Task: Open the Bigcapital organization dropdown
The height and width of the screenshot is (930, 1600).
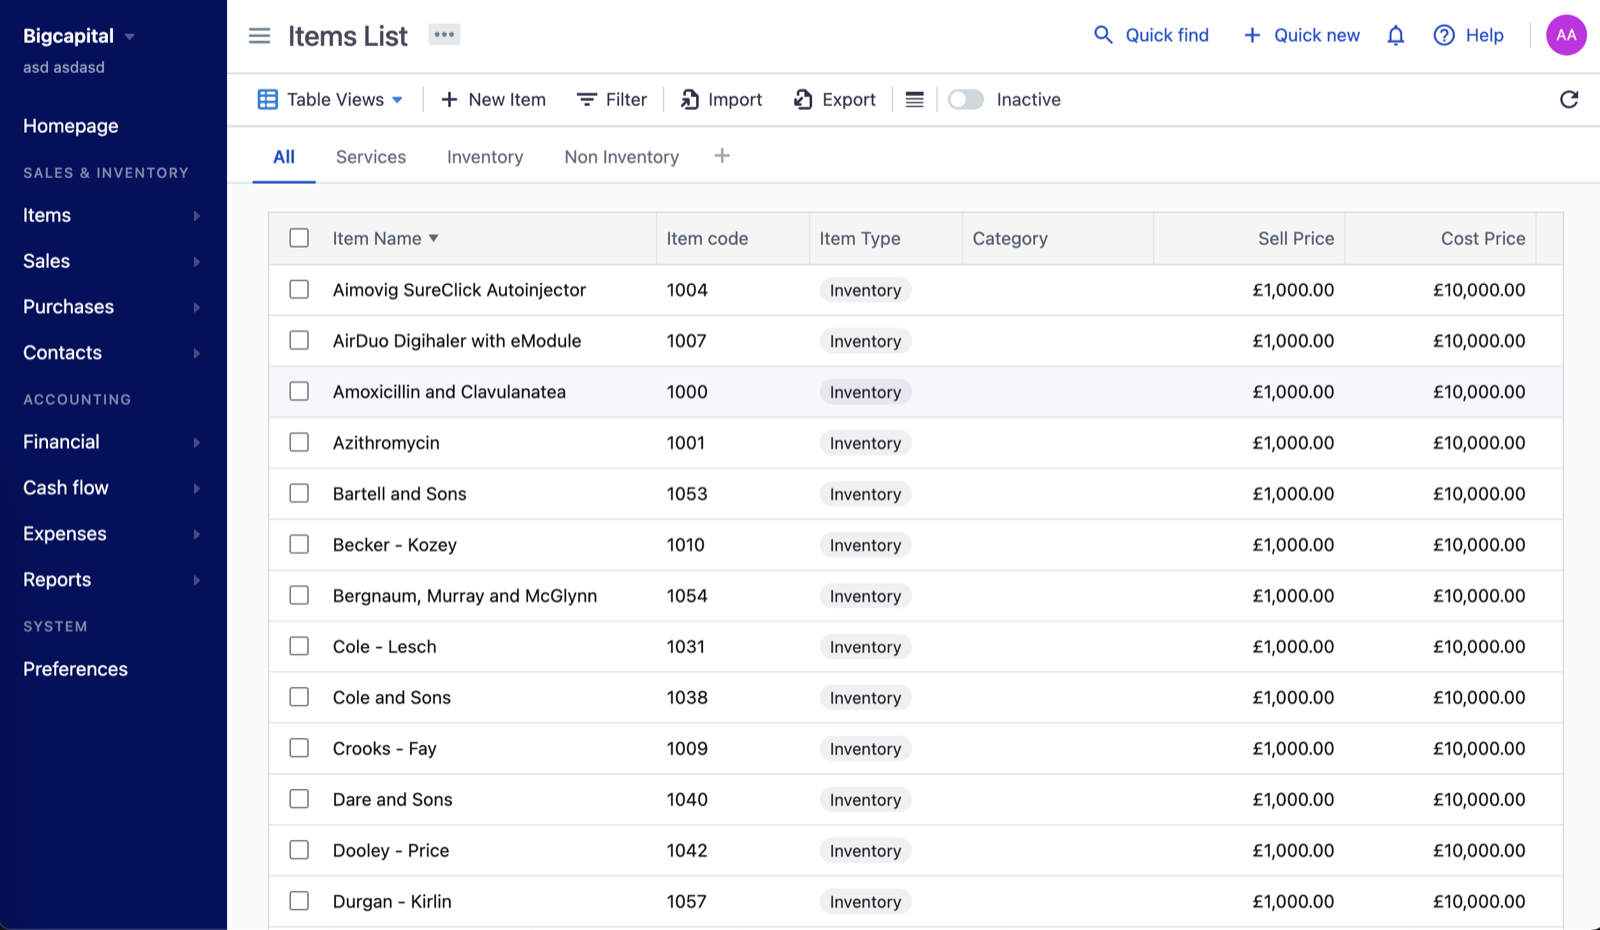Action: coord(129,37)
